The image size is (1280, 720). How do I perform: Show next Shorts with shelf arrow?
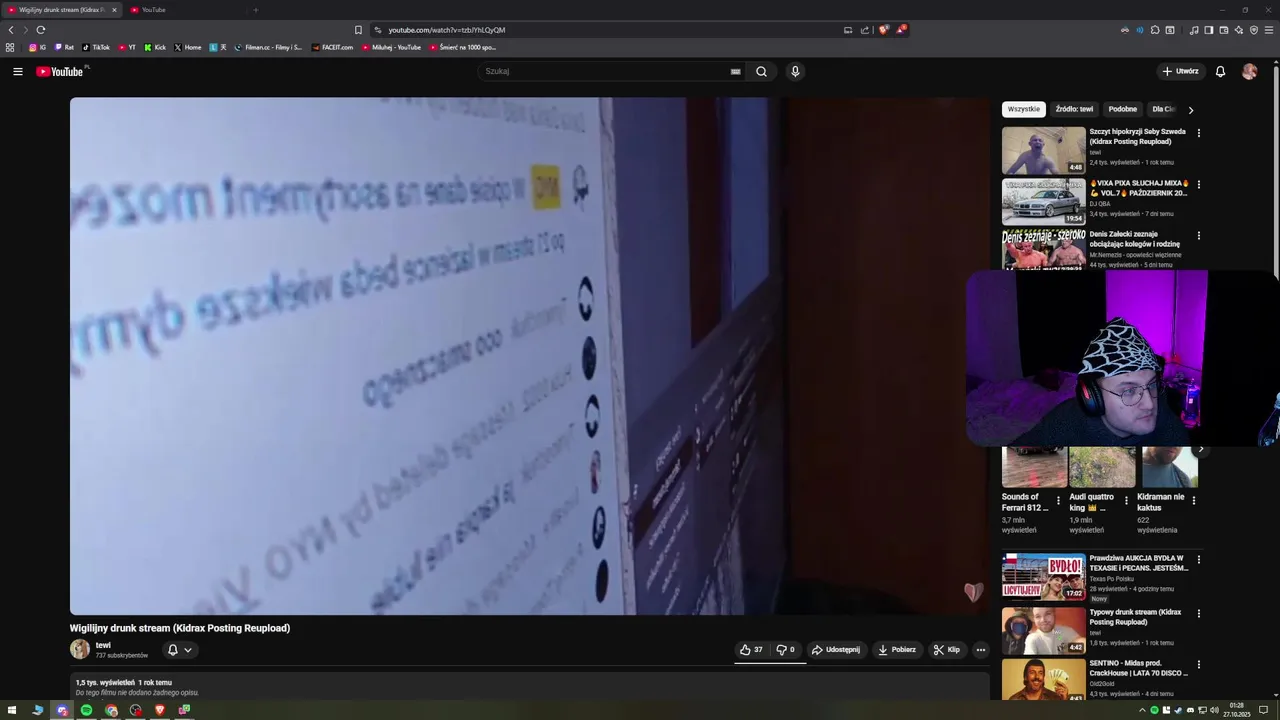pos(1201,450)
